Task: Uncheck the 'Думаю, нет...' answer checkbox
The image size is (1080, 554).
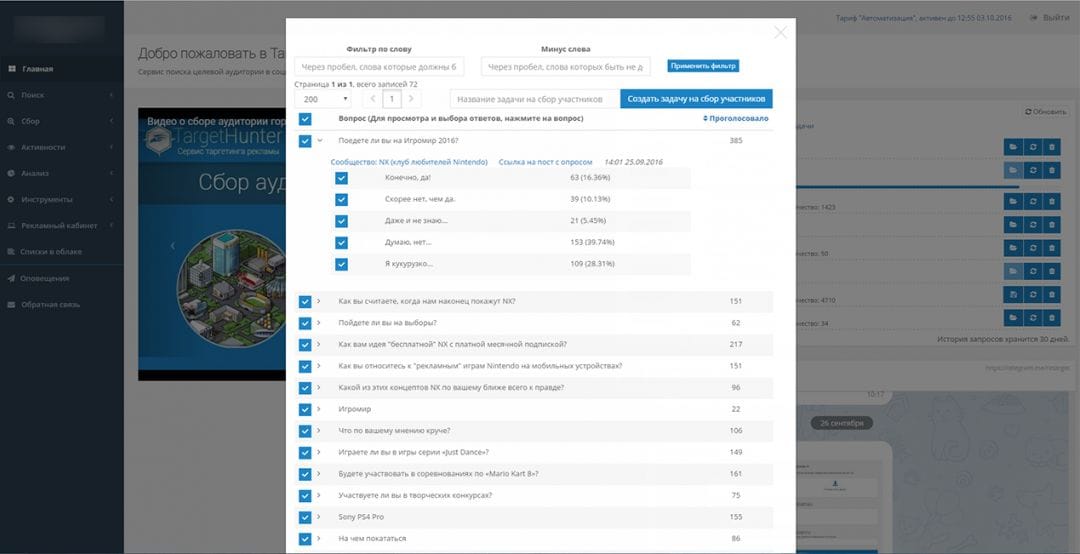Action: [341, 243]
